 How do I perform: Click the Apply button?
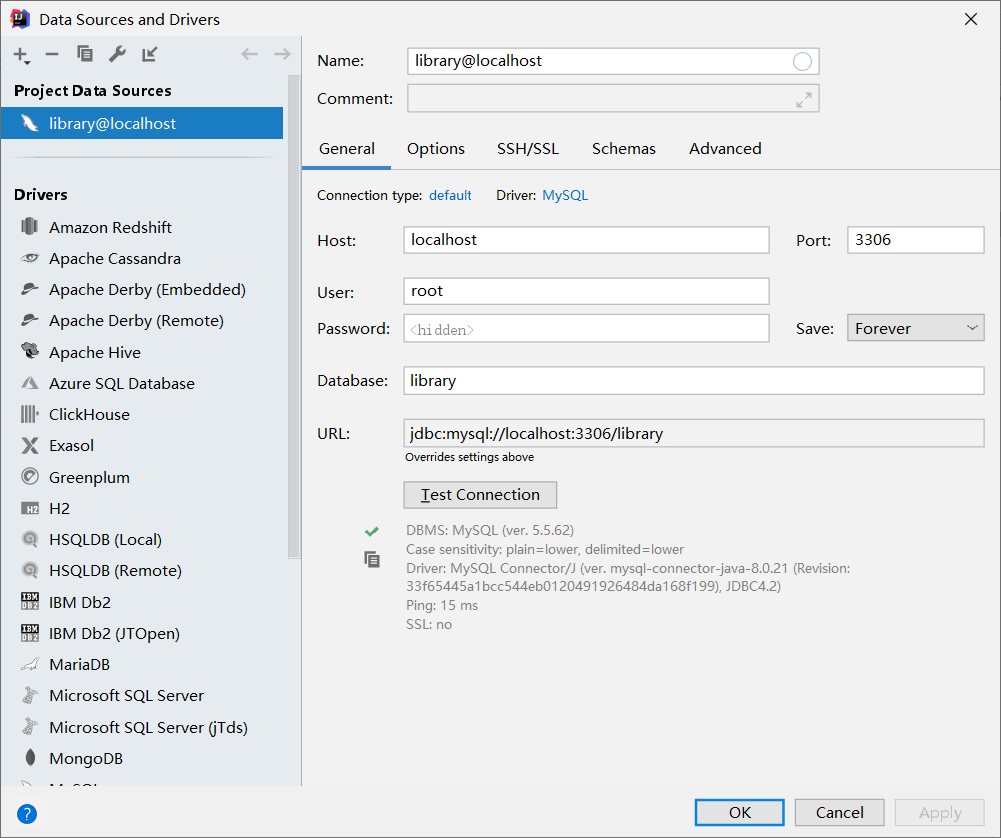(x=940, y=812)
